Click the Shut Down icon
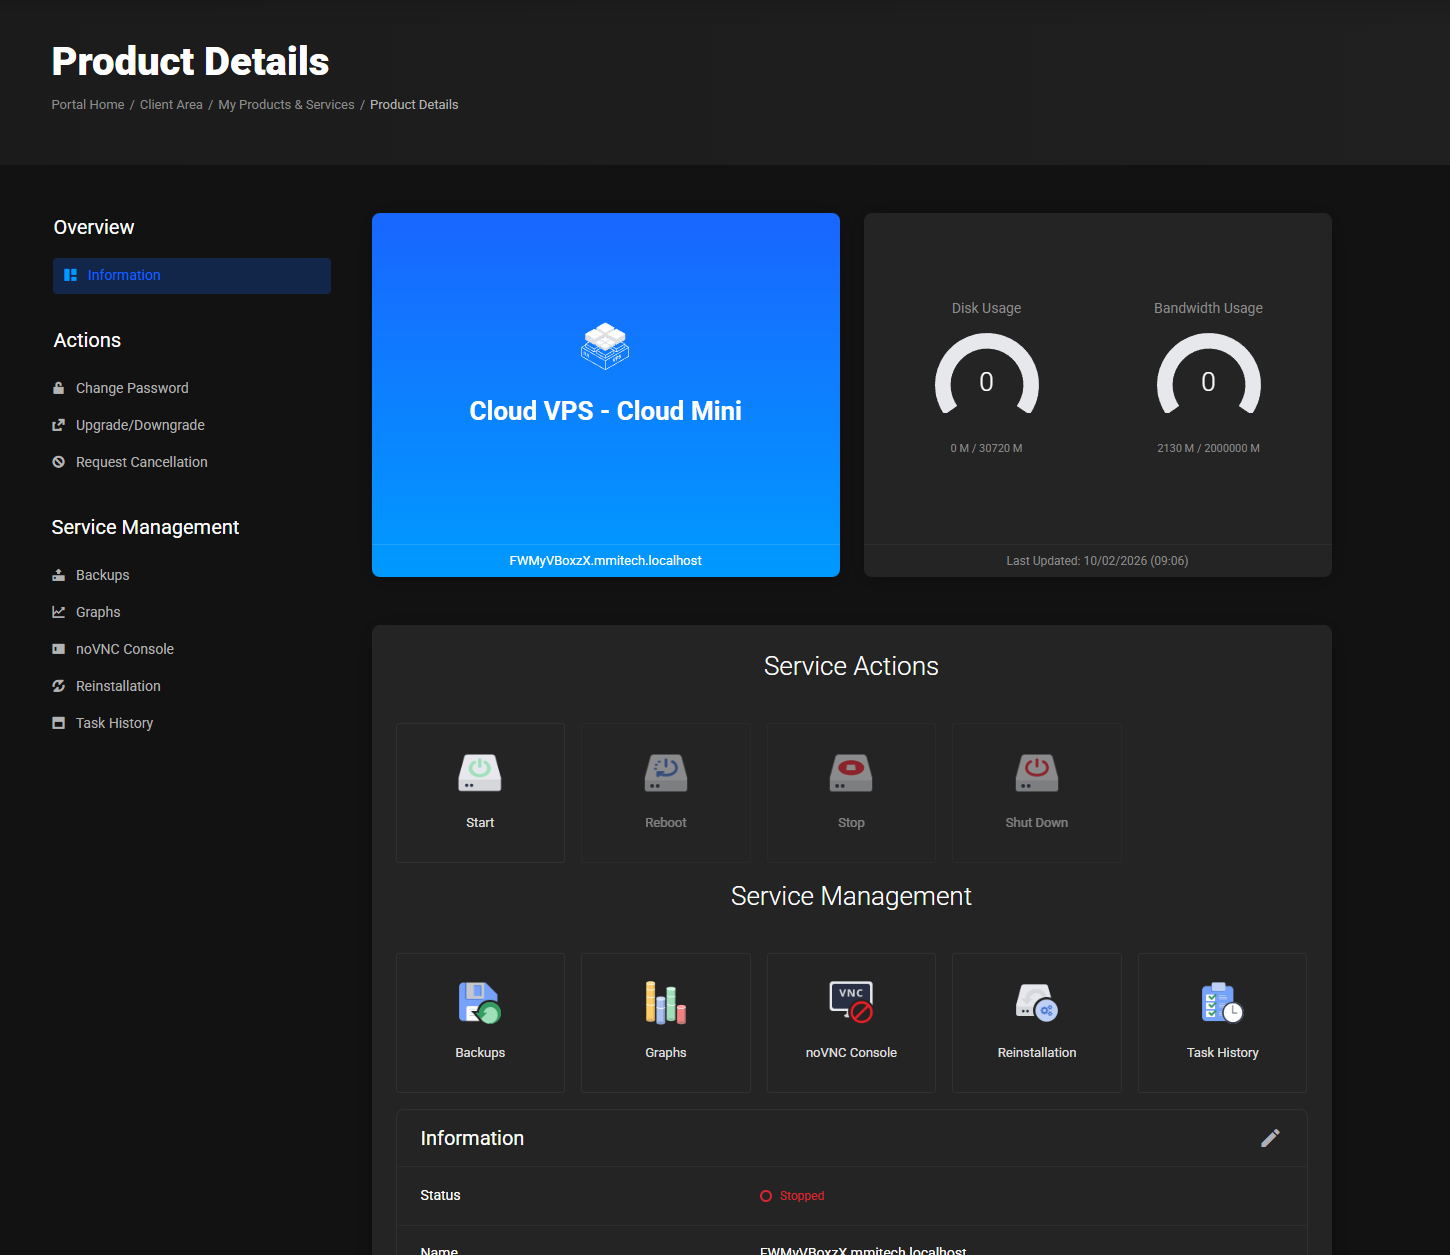This screenshot has height=1255, width=1450. 1036,773
